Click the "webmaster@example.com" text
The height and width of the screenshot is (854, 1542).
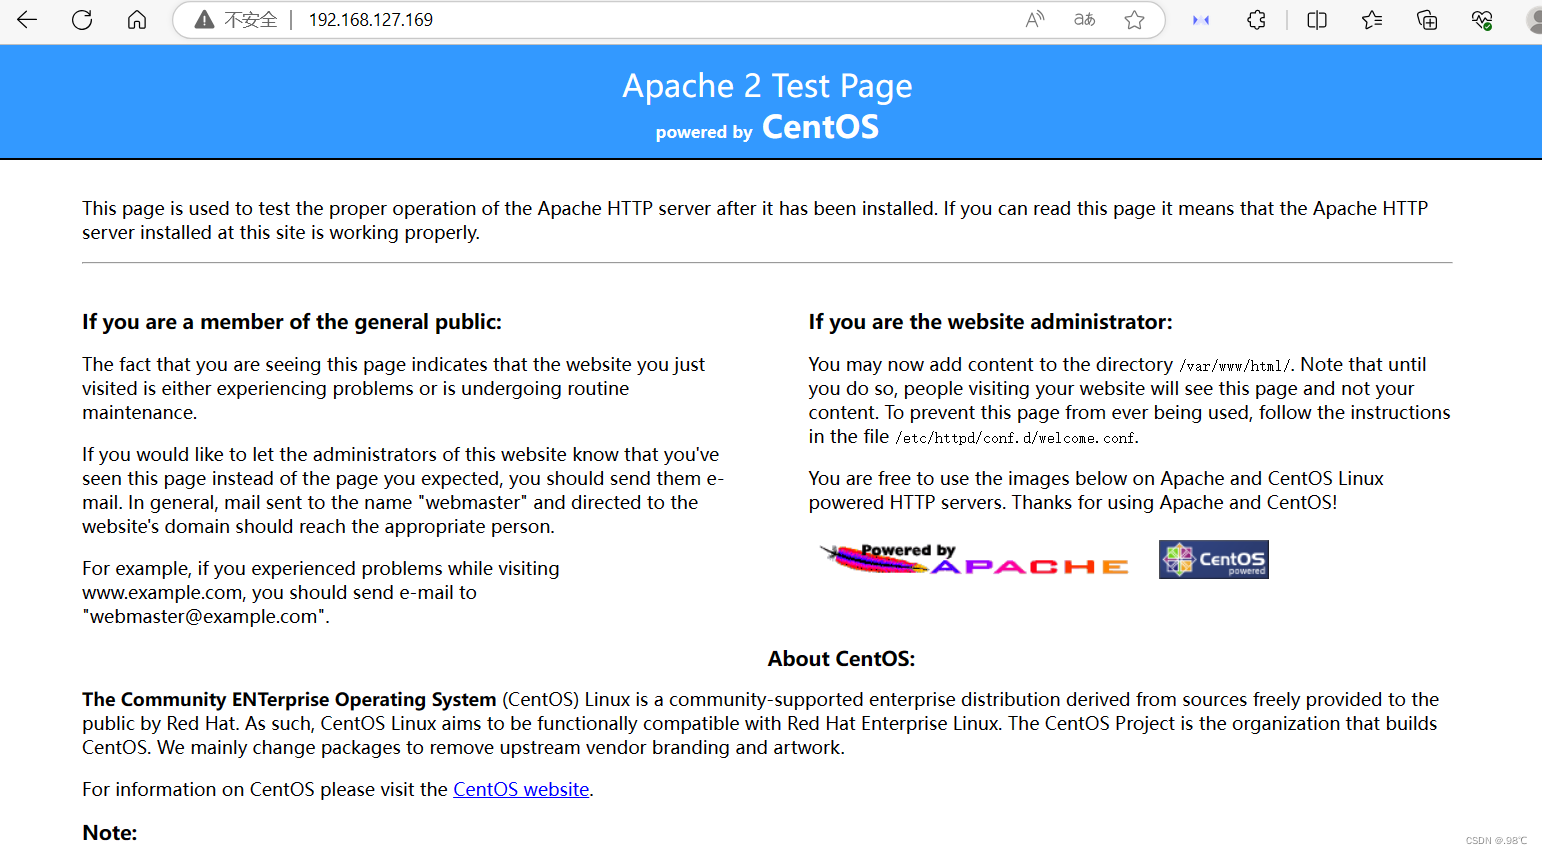204,616
